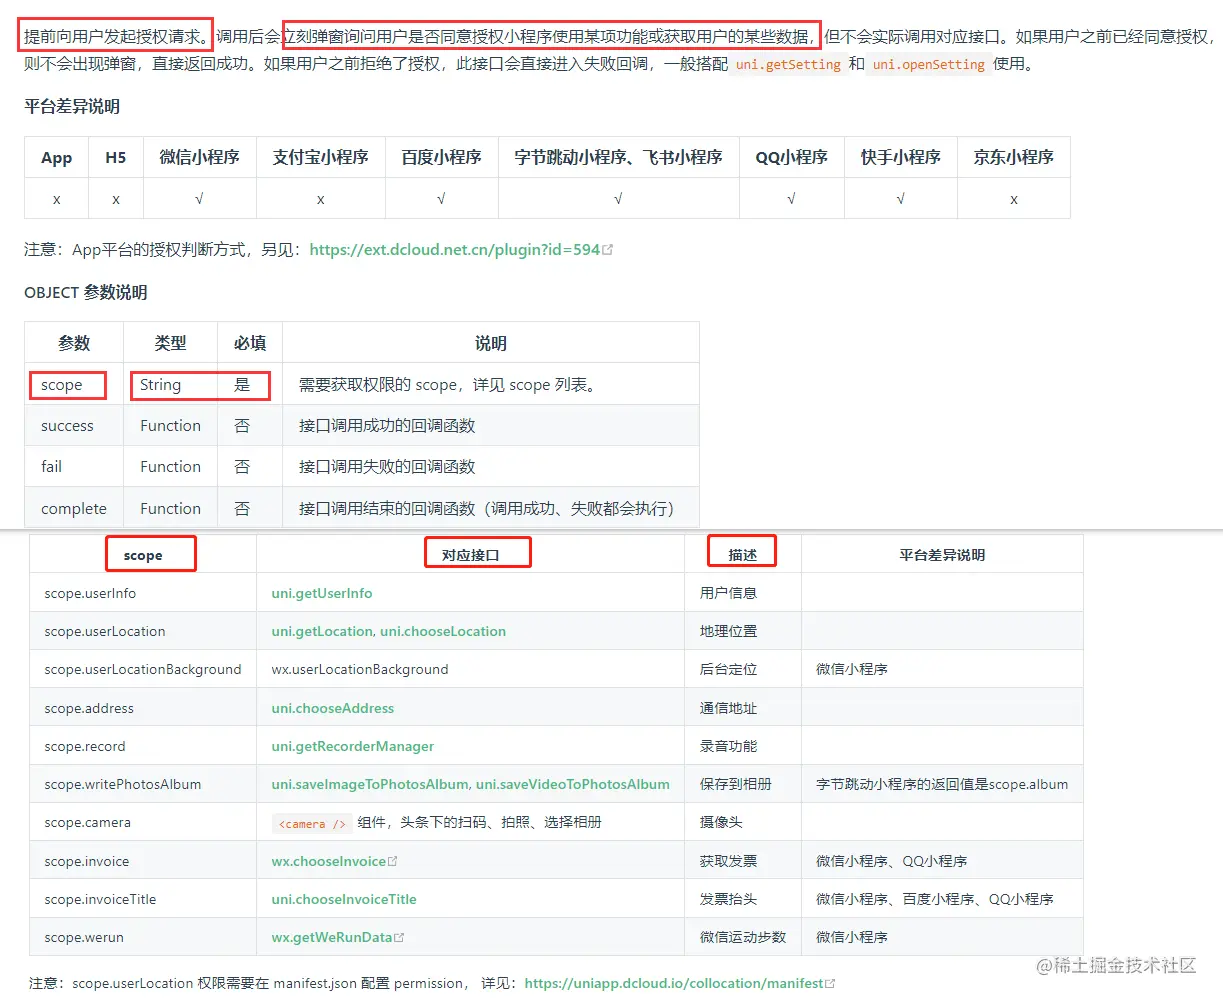Screen dimensions: 1223x1002
Task: Open the wx.chooseInvoice external link
Action: [329, 861]
